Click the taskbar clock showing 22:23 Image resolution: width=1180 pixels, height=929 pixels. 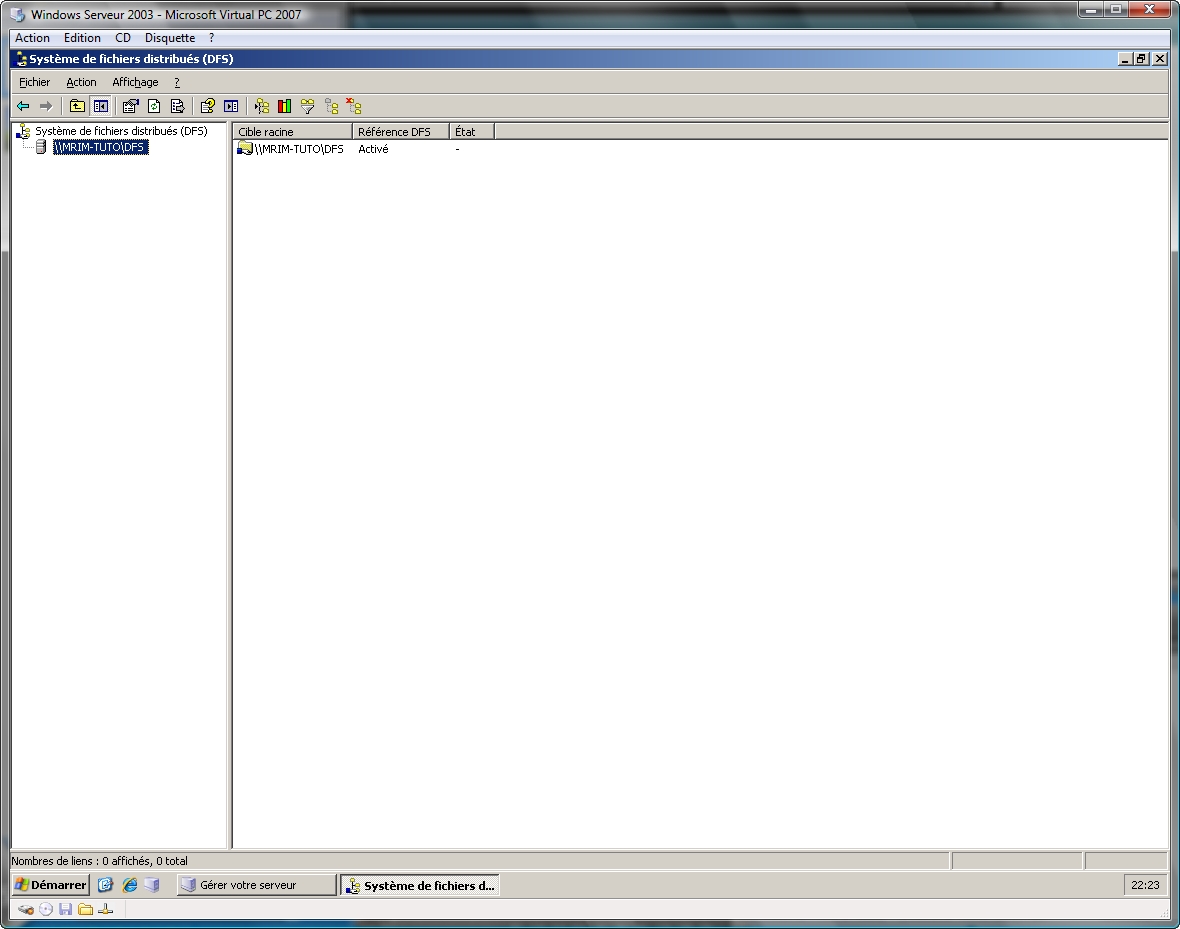[x=1145, y=885]
